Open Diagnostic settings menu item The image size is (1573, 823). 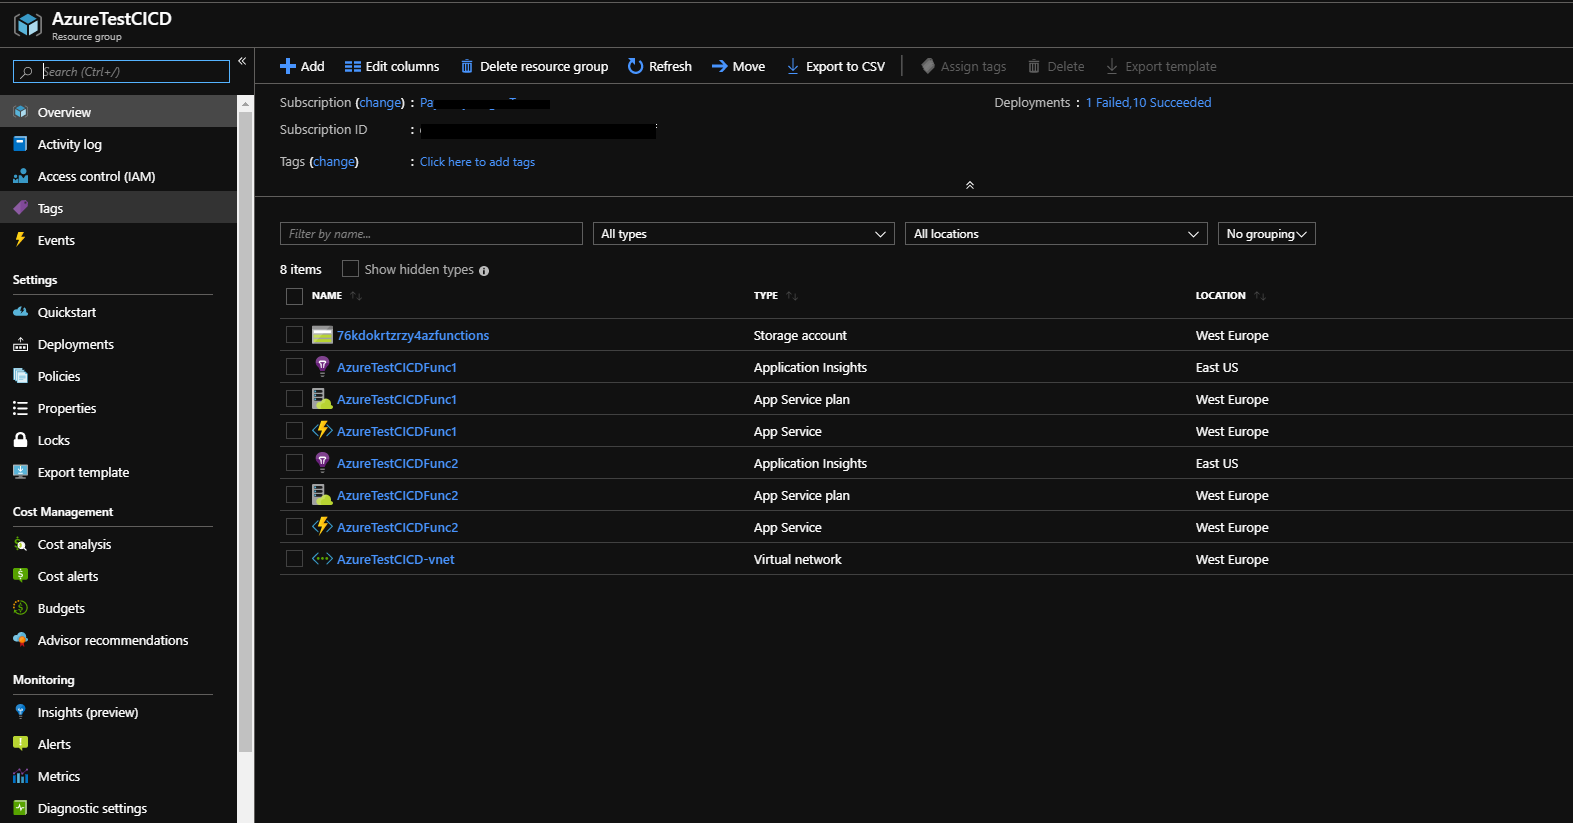click(118, 808)
